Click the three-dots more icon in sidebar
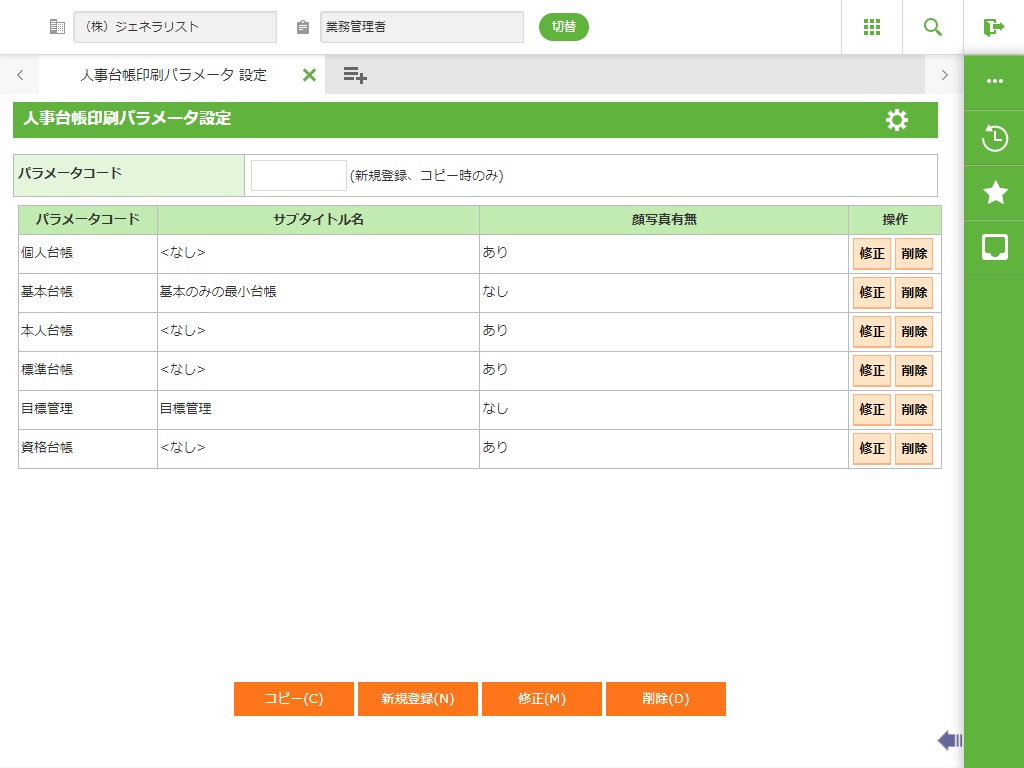The image size is (1024, 768). pos(994,81)
